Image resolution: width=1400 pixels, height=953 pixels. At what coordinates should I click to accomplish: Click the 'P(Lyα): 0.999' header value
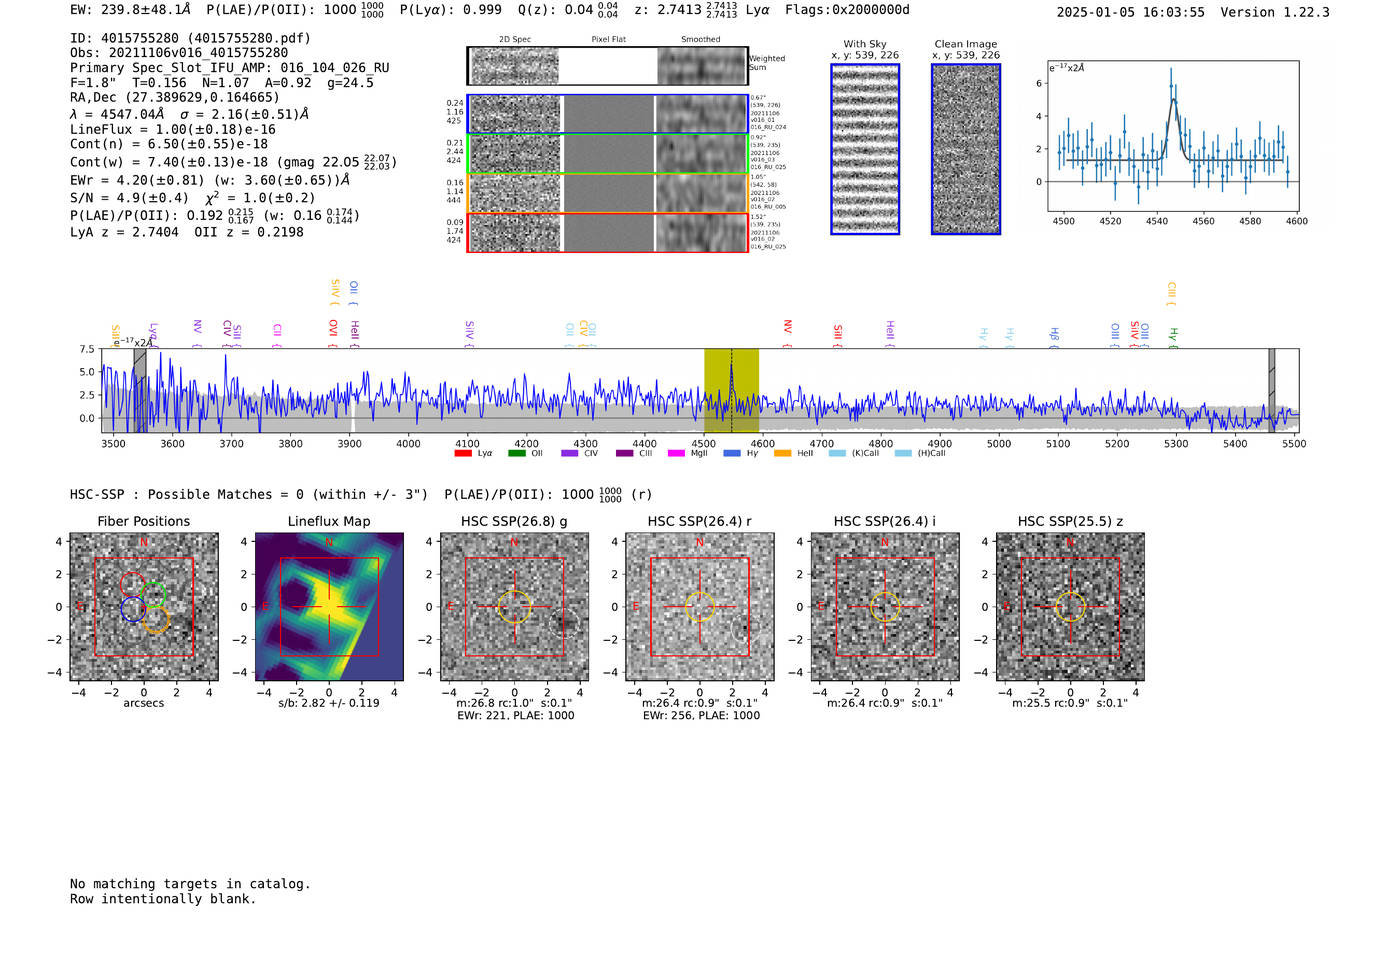click(x=451, y=10)
